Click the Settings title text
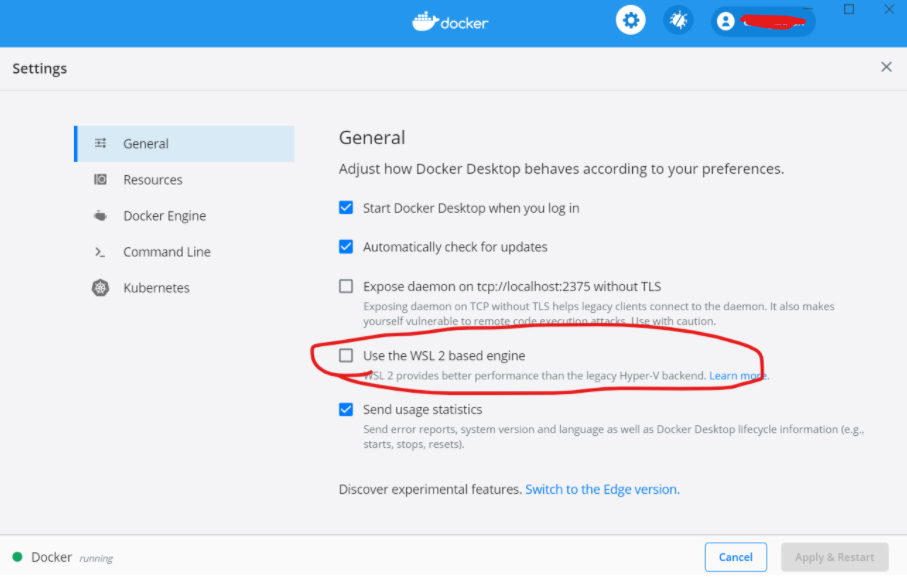 pyautogui.click(x=40, y=68)
